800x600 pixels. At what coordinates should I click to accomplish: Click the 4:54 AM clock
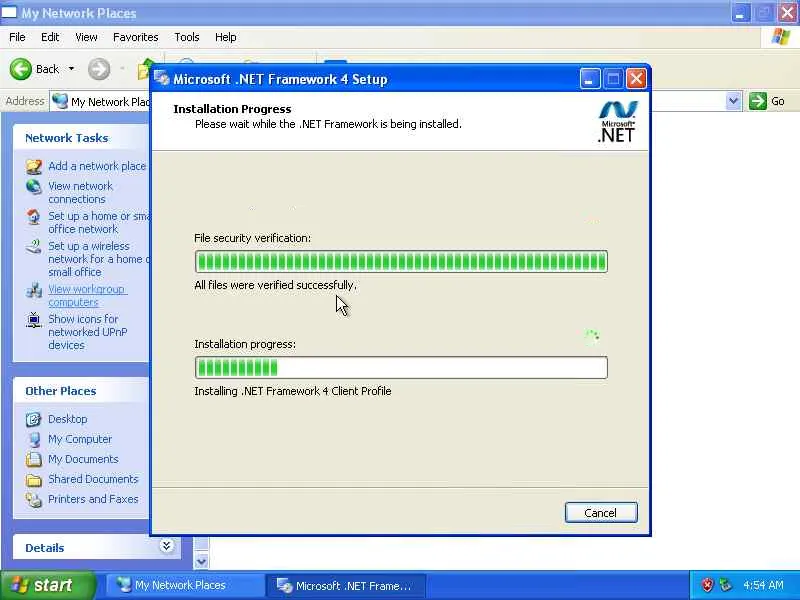point(763,585)
